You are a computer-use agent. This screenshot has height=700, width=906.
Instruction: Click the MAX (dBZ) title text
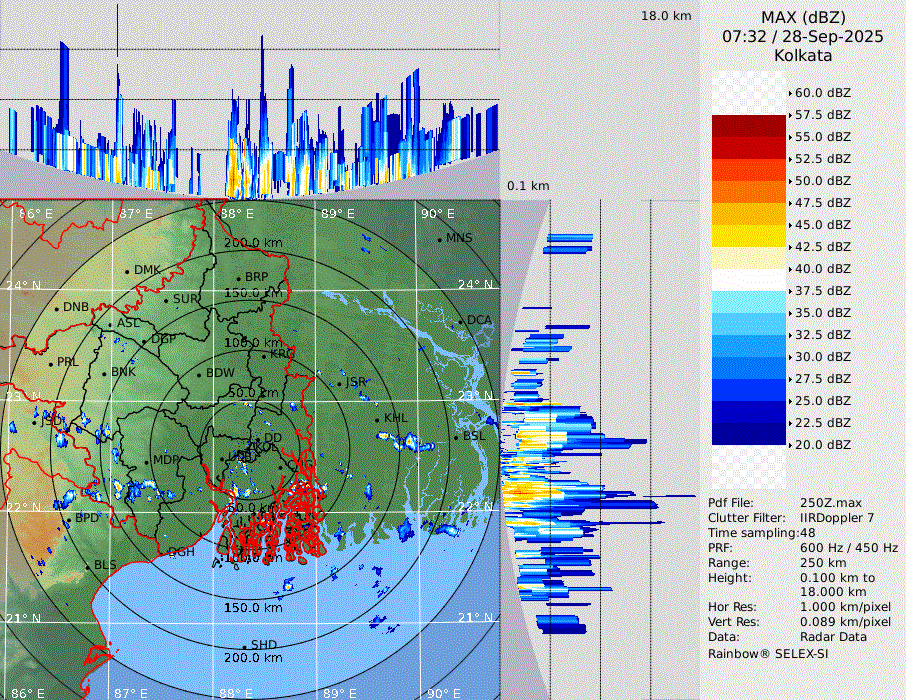click(803, 17)
